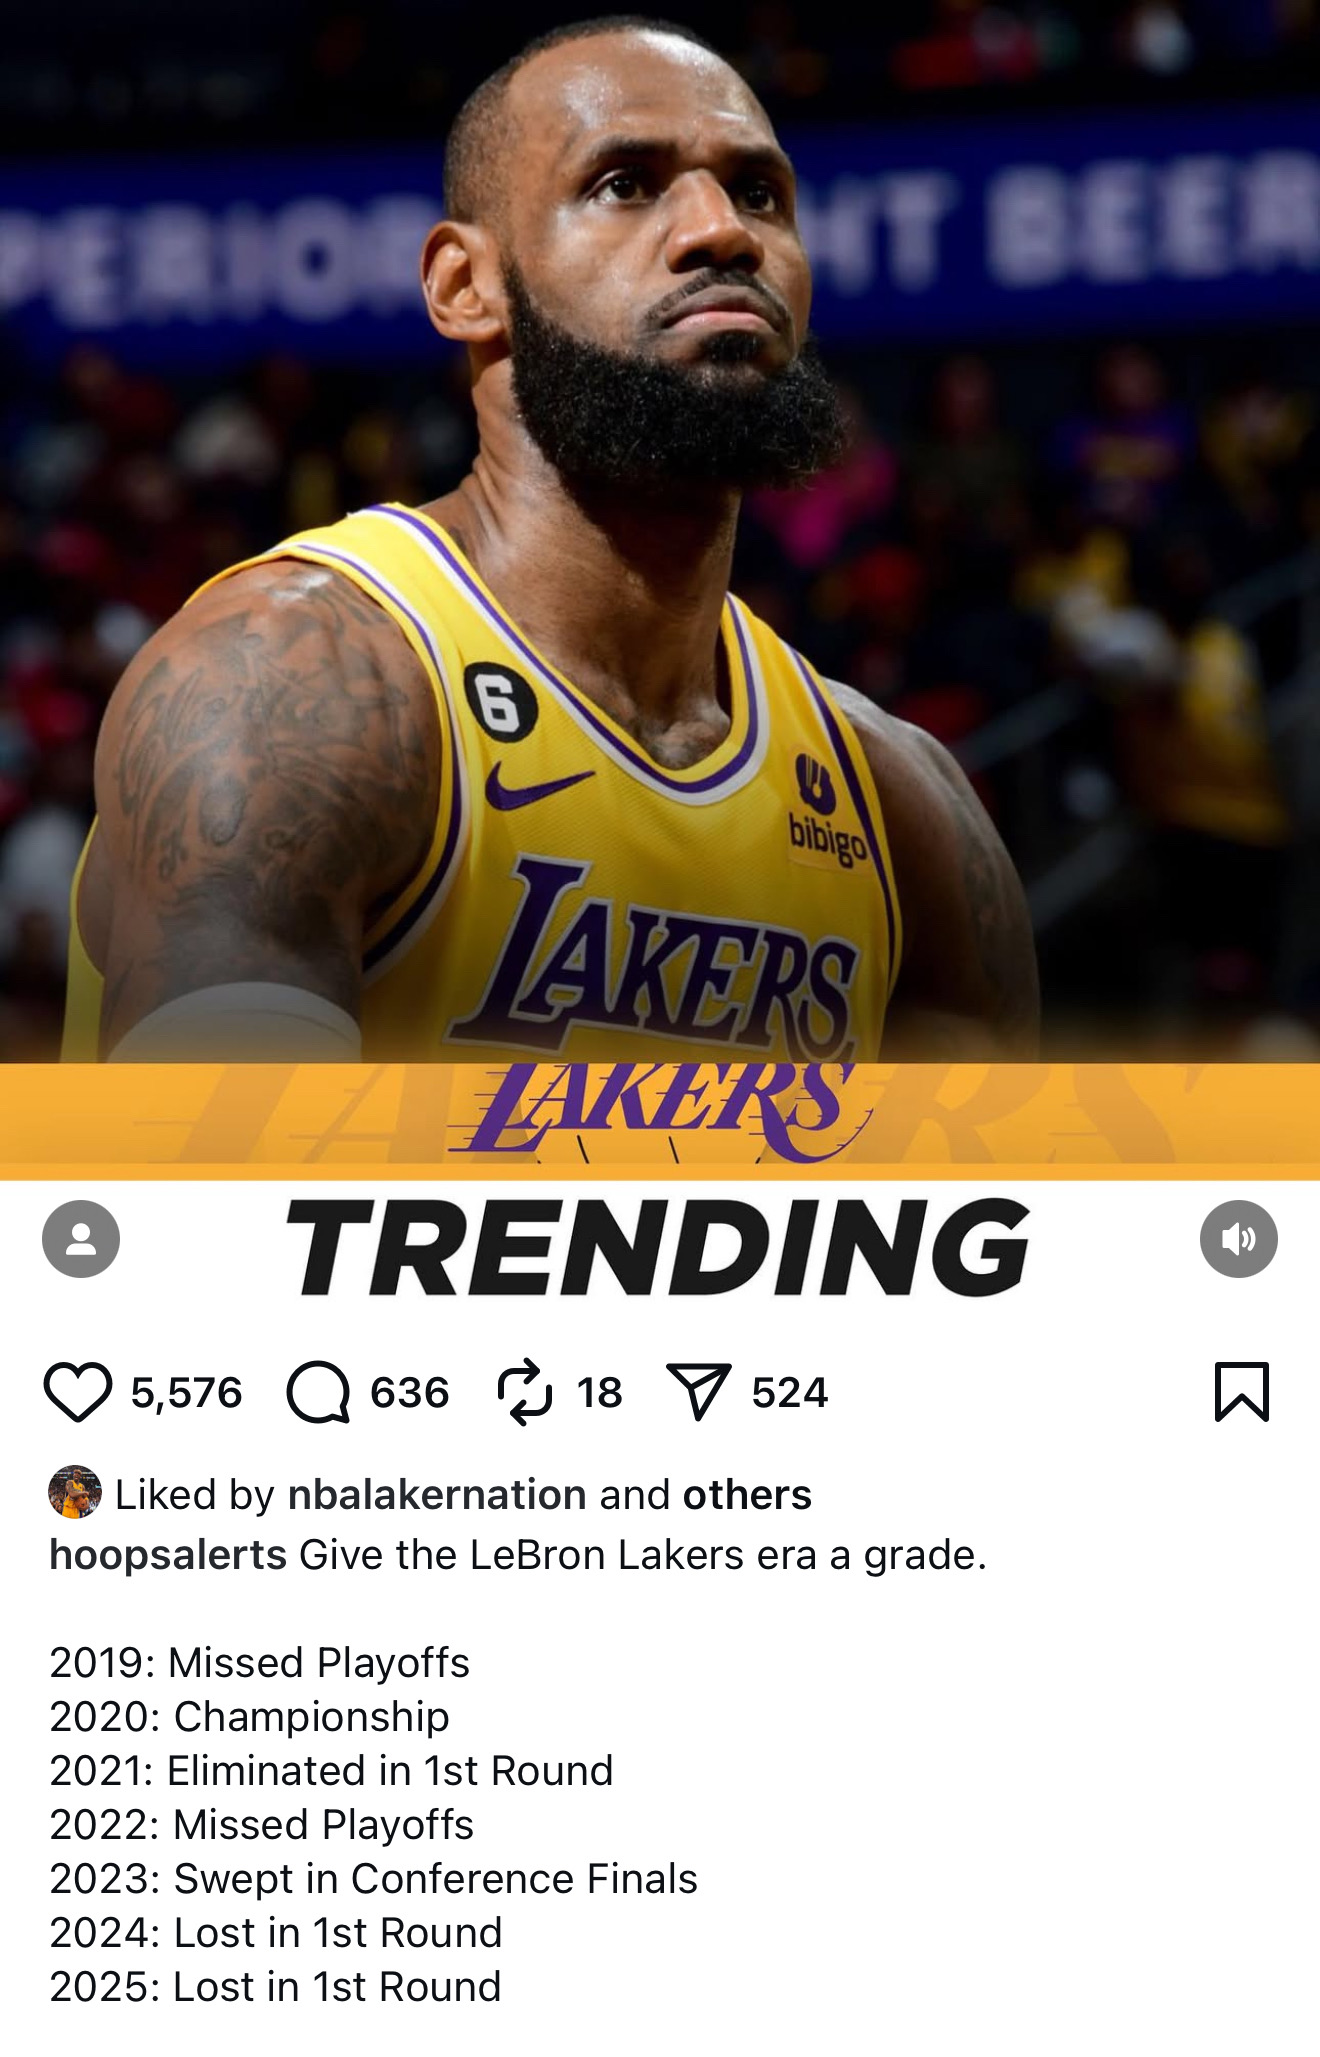The image size is (1320, 2057).
Task: Tap the repost arrows icon
Action: tap(525, 1392)
